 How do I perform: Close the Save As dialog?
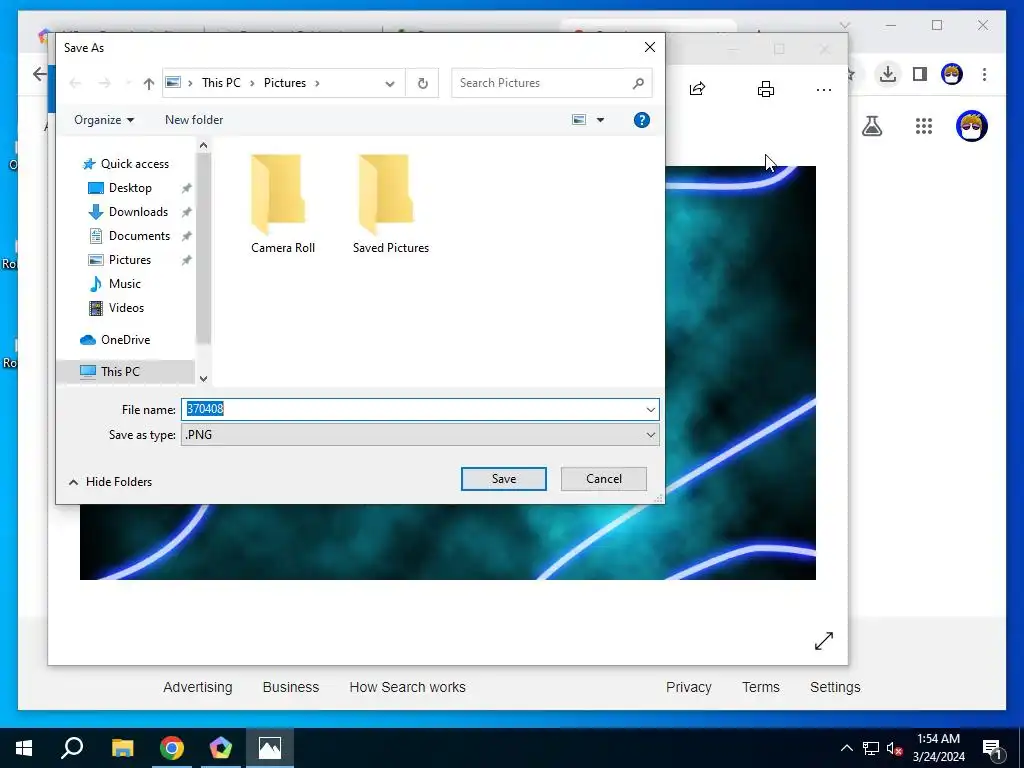click(x=650, y=47)
